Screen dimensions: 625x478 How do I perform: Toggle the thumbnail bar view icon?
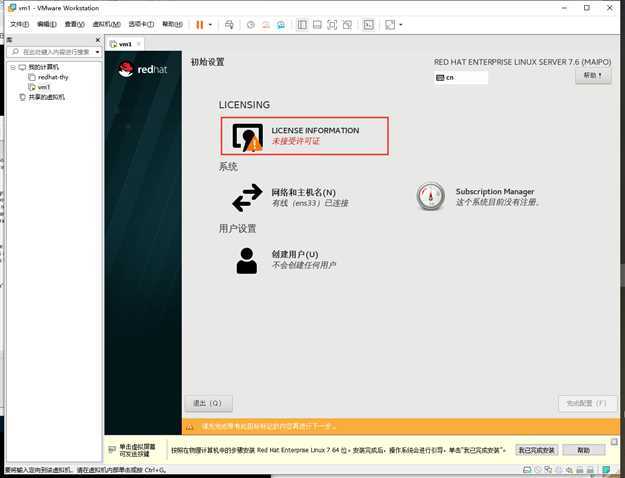pyautogui.click(x=317, y=25)
